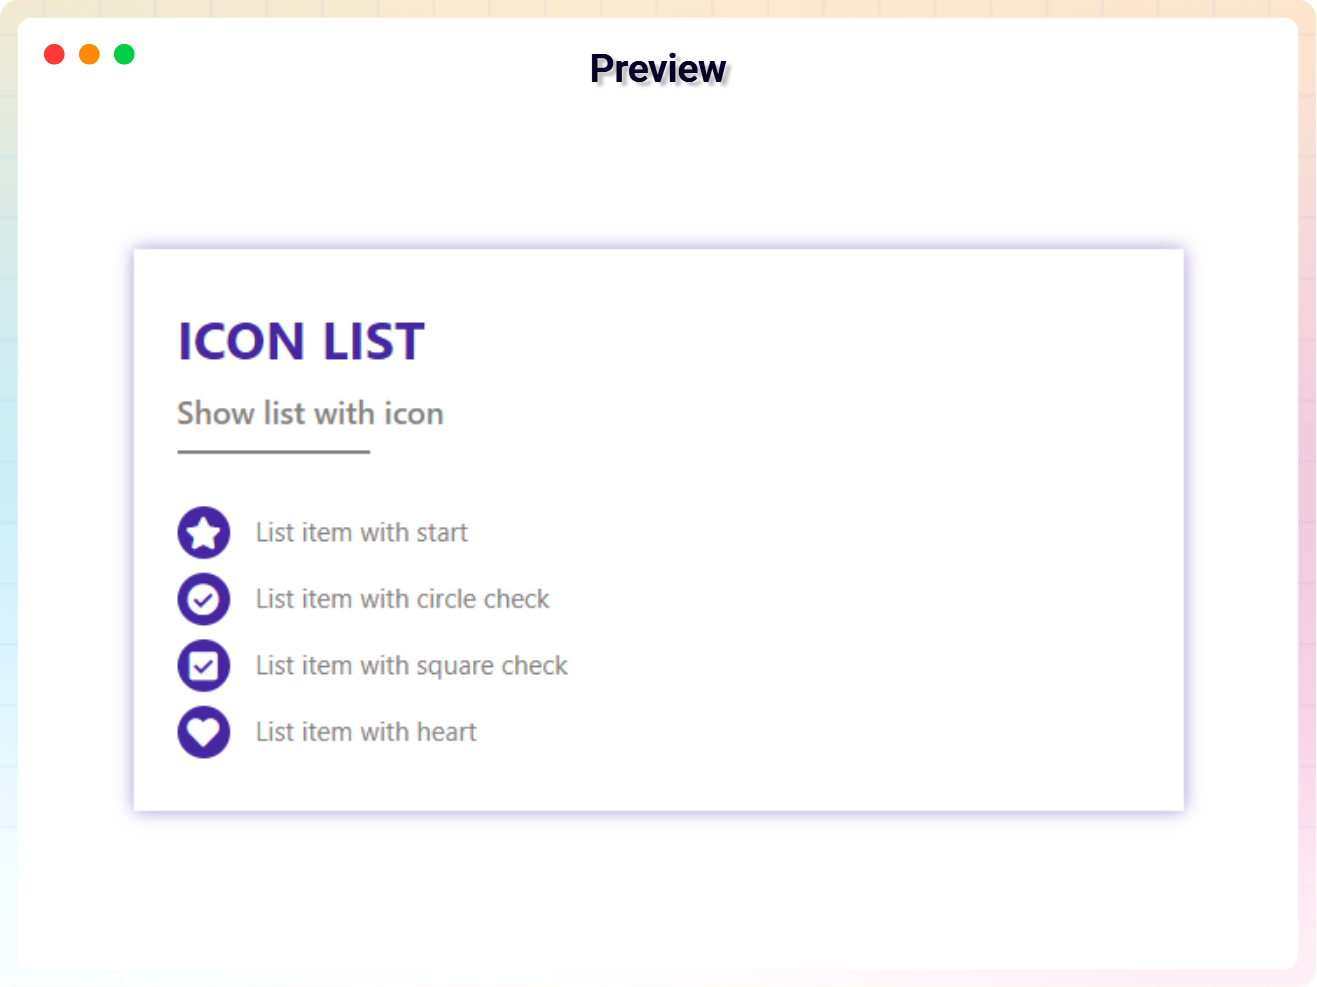1317x987 pixels.
Task: Select the 'List item with circle check' text
Action: click(x=402, y=599)
